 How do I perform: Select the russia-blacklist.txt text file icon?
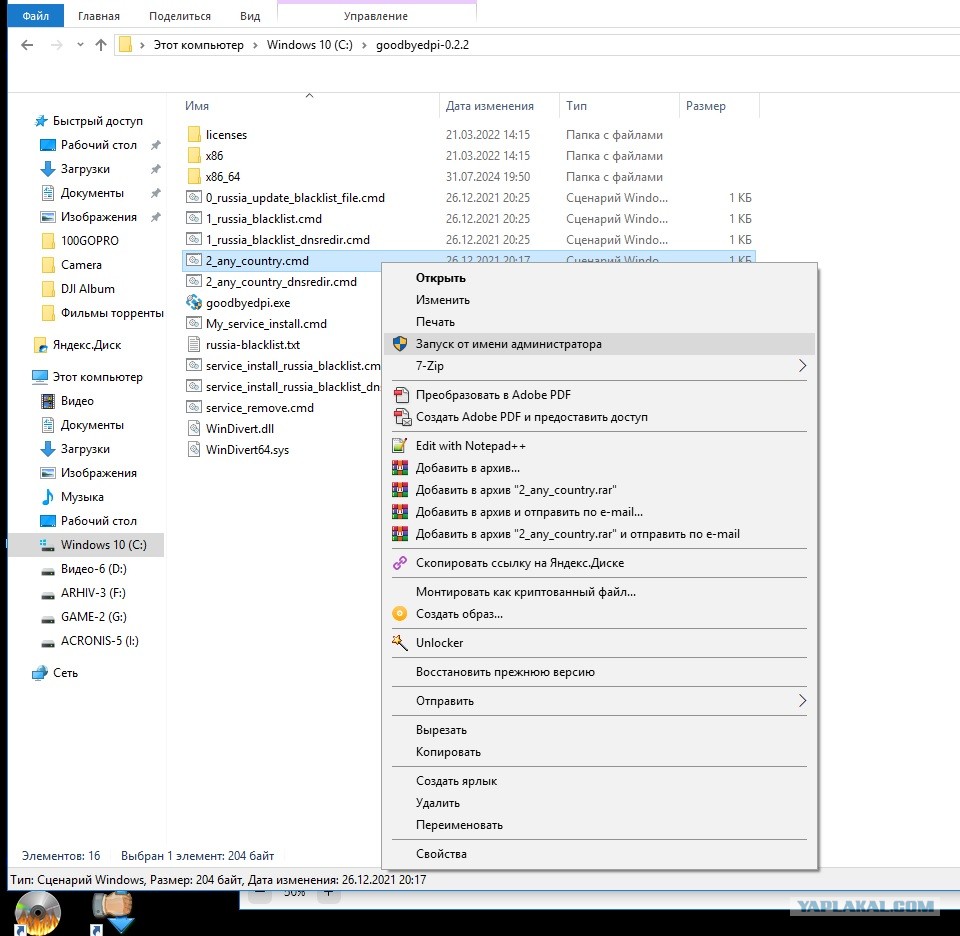[194, 345]
